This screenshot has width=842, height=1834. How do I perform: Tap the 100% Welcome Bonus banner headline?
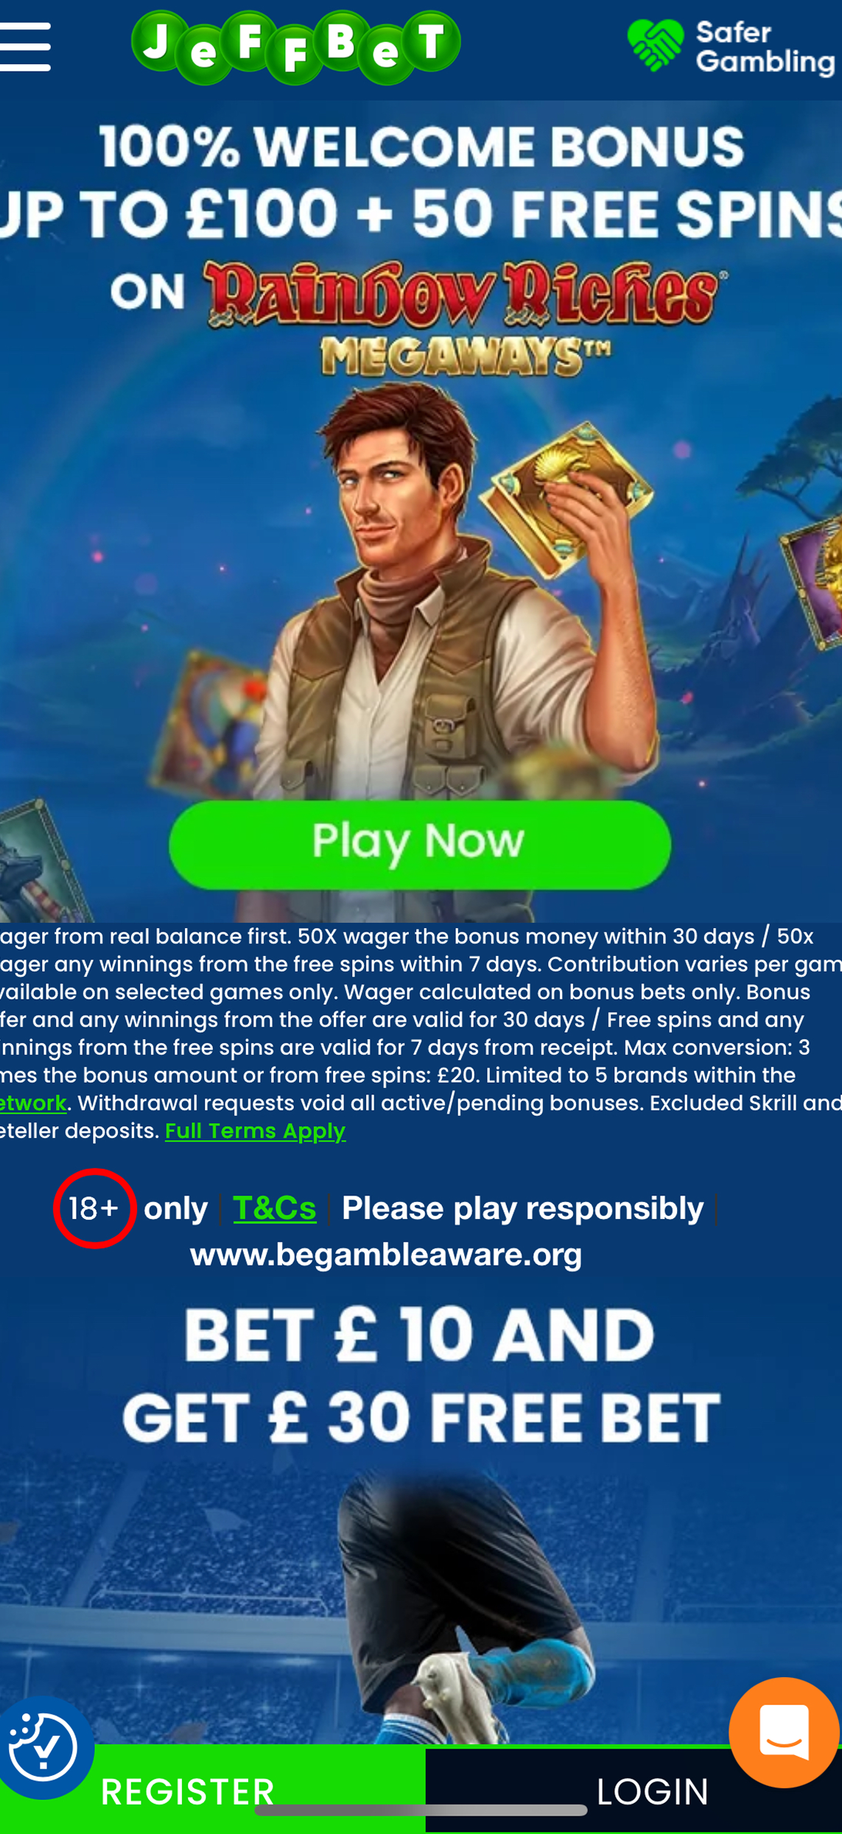coord(421,181)
